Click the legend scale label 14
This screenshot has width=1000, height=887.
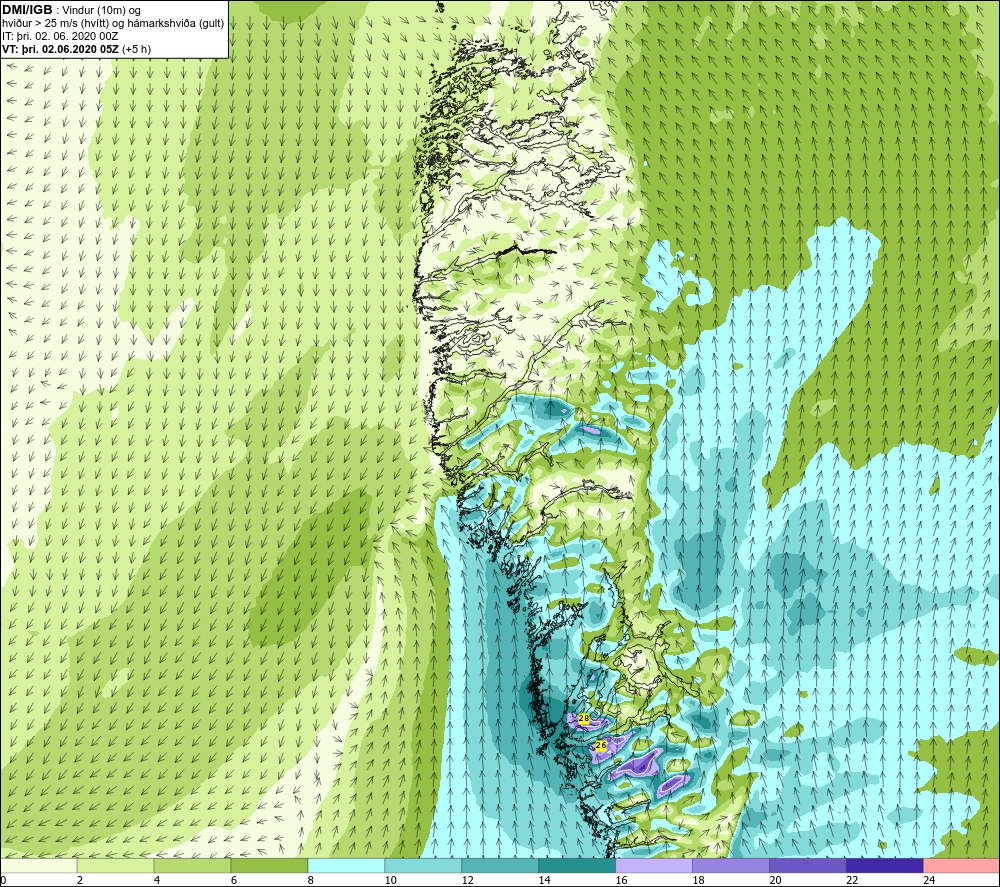(x=544, y=880)
